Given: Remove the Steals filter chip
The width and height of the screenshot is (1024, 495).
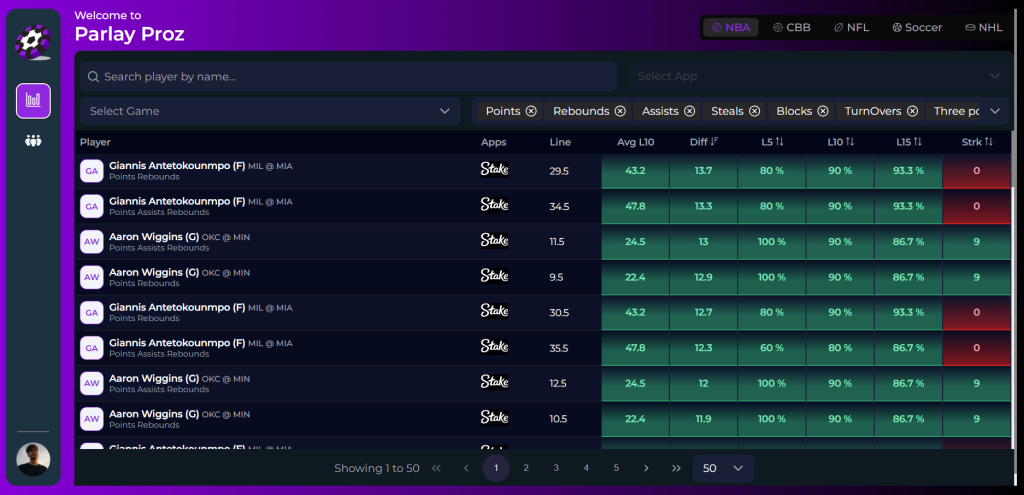Looking at the screenshot, I should (x=754, y=111).
